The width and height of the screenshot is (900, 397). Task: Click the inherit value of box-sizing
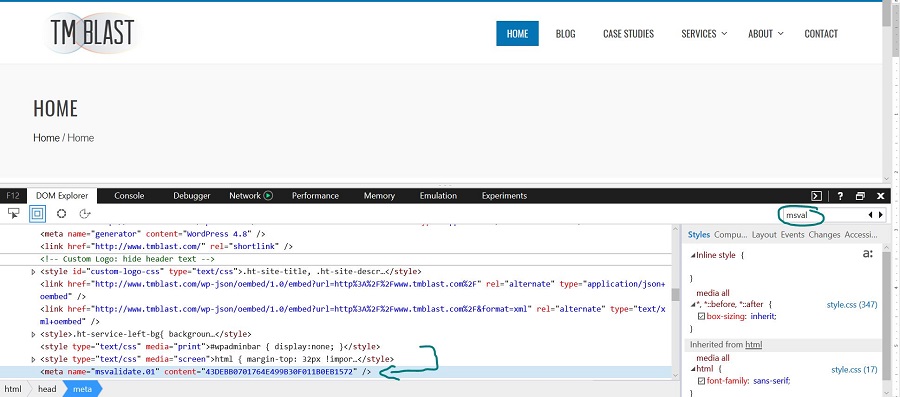point(763,316)
